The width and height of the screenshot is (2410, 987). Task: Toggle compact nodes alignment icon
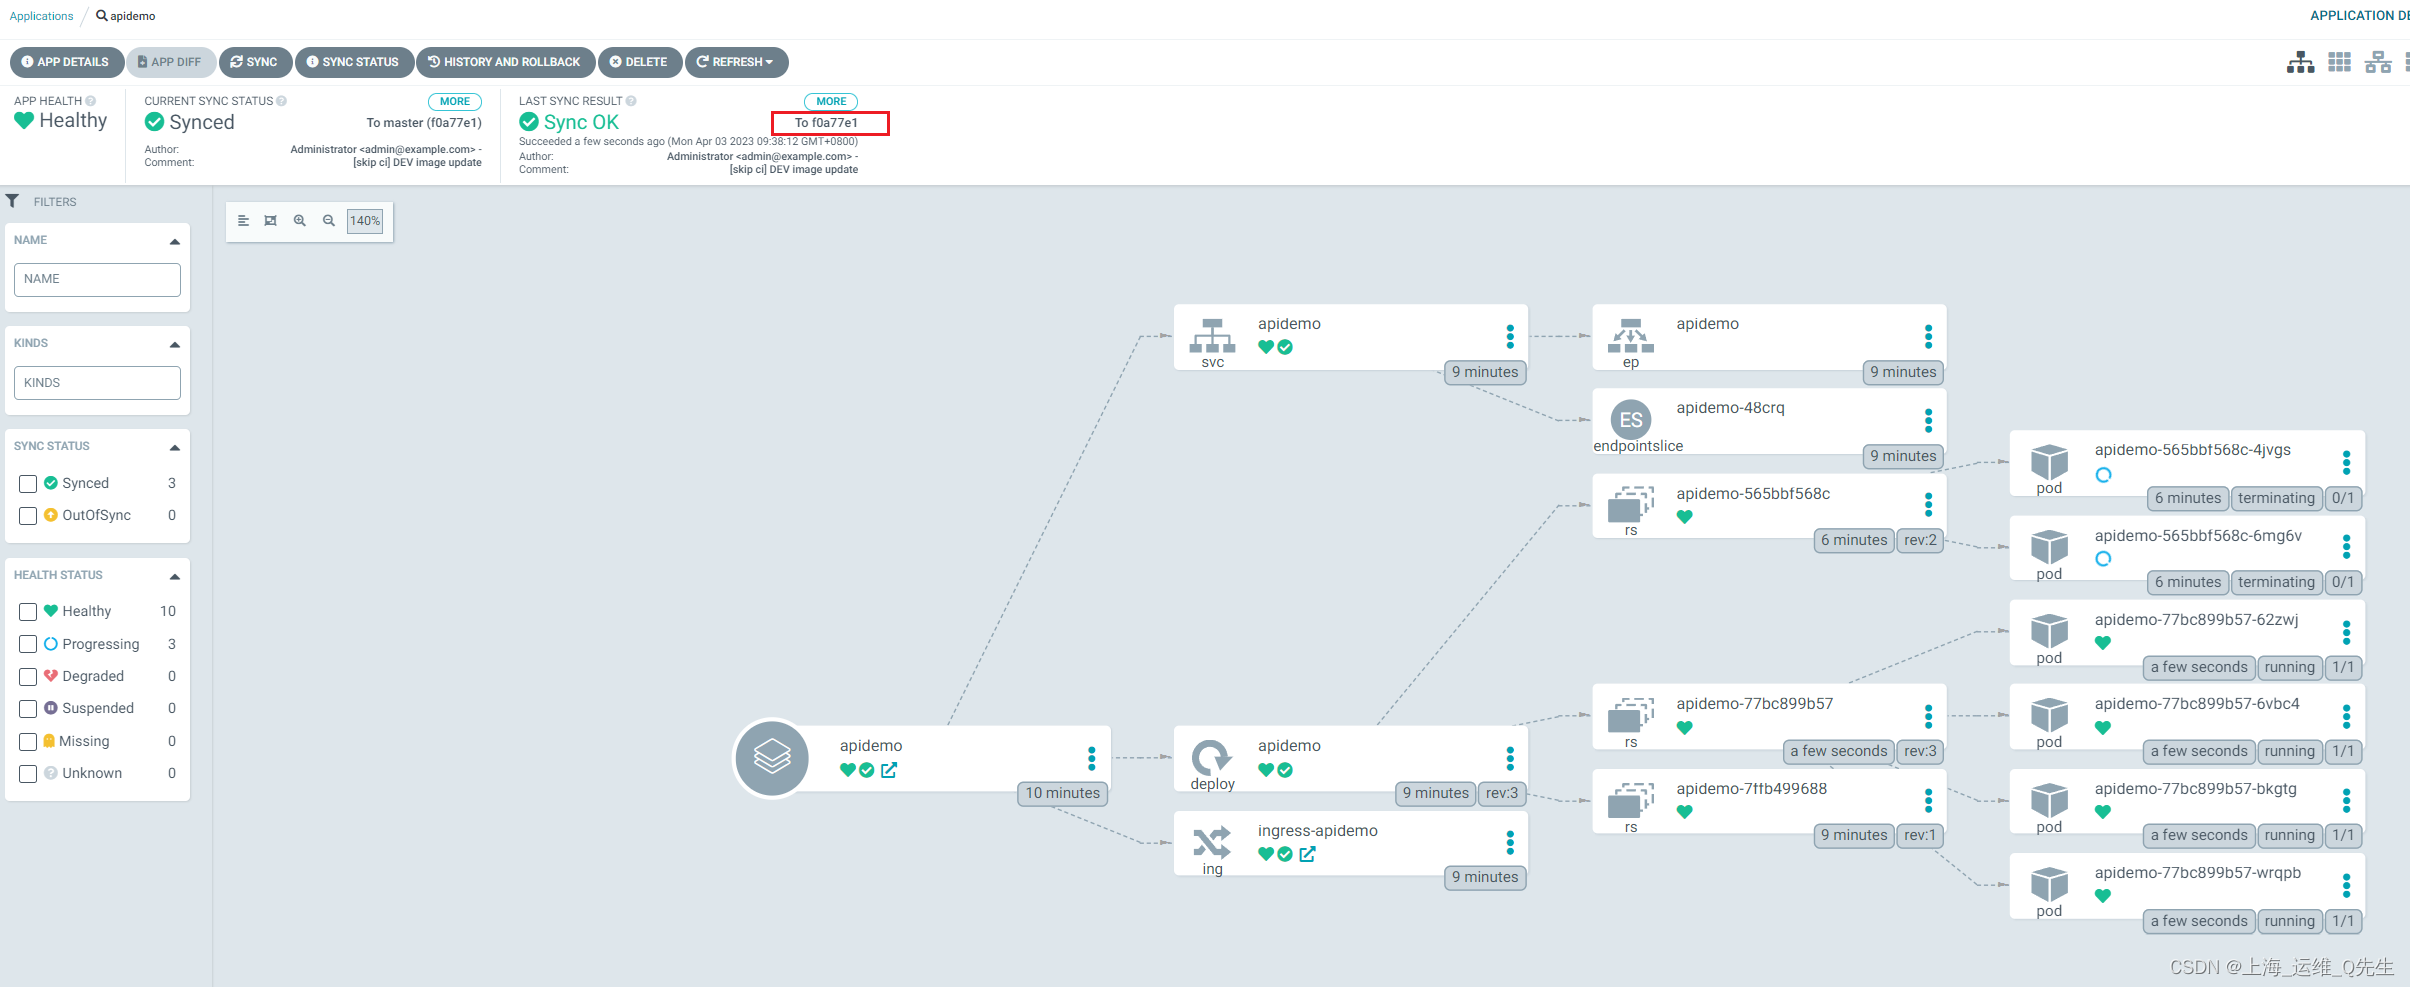click(x=242, y=221)
